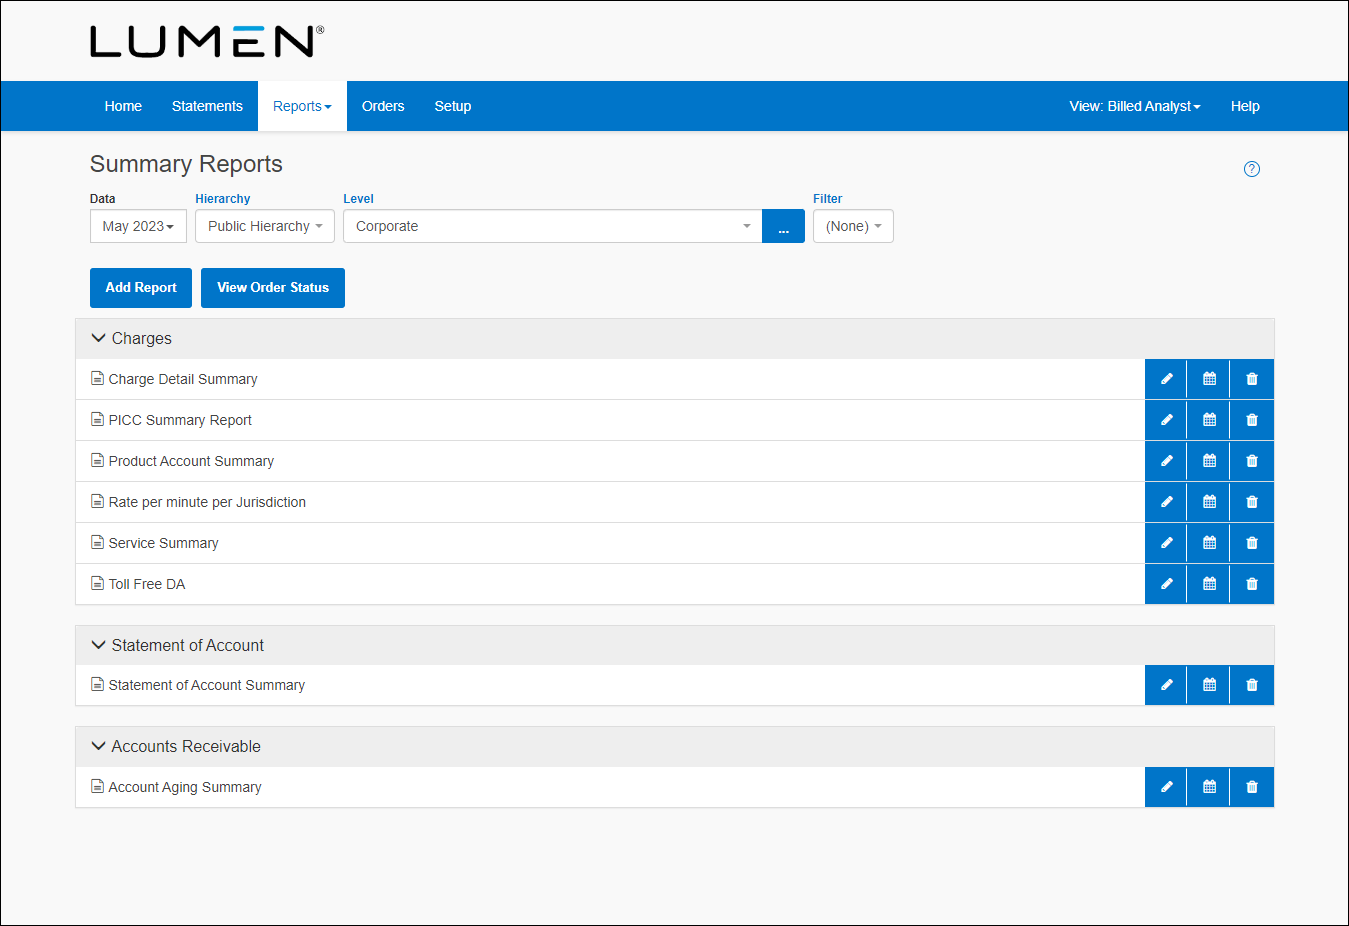Open the Filter (None) dropdown

(853, 226)
